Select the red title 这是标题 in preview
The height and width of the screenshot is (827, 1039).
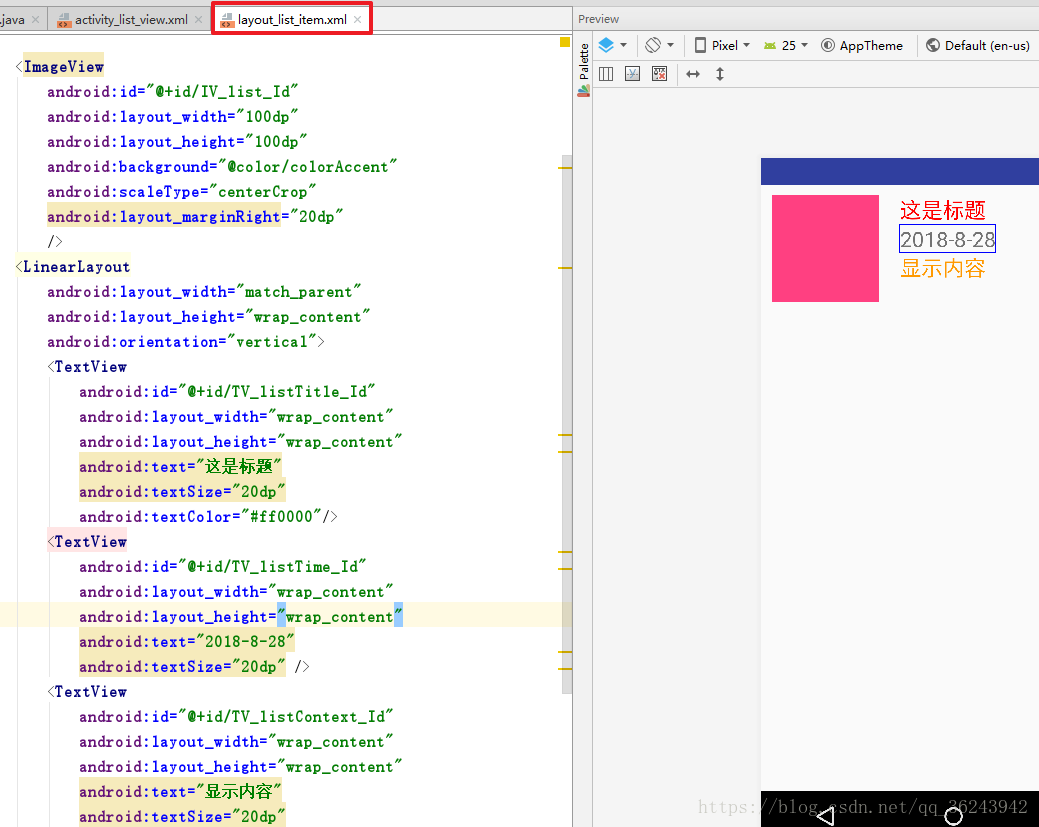(942, 210)
